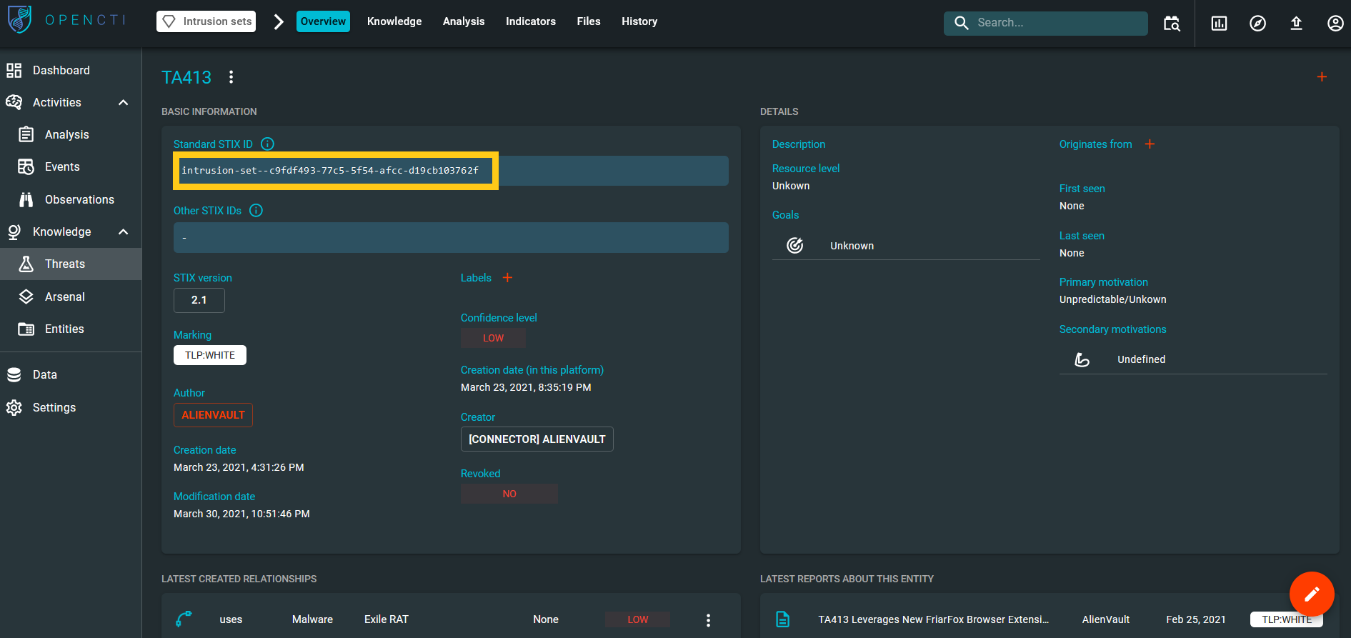Open the Intrusion sets breadcrumb
The height and width of the screenshot is (638, 1351).
click(x=206, y=21)
